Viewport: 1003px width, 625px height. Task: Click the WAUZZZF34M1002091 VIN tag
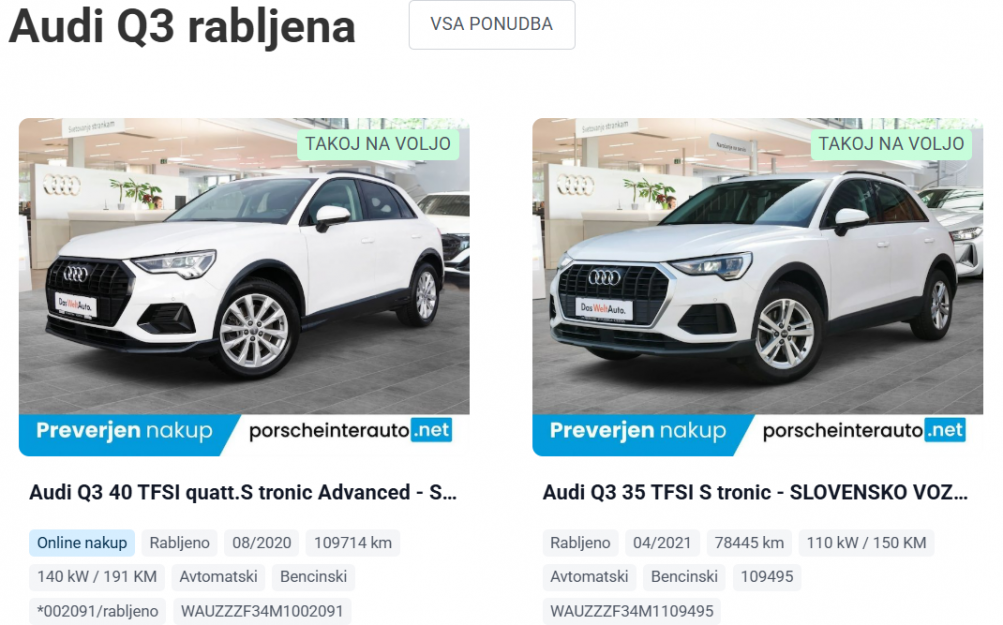click(262, 611)
